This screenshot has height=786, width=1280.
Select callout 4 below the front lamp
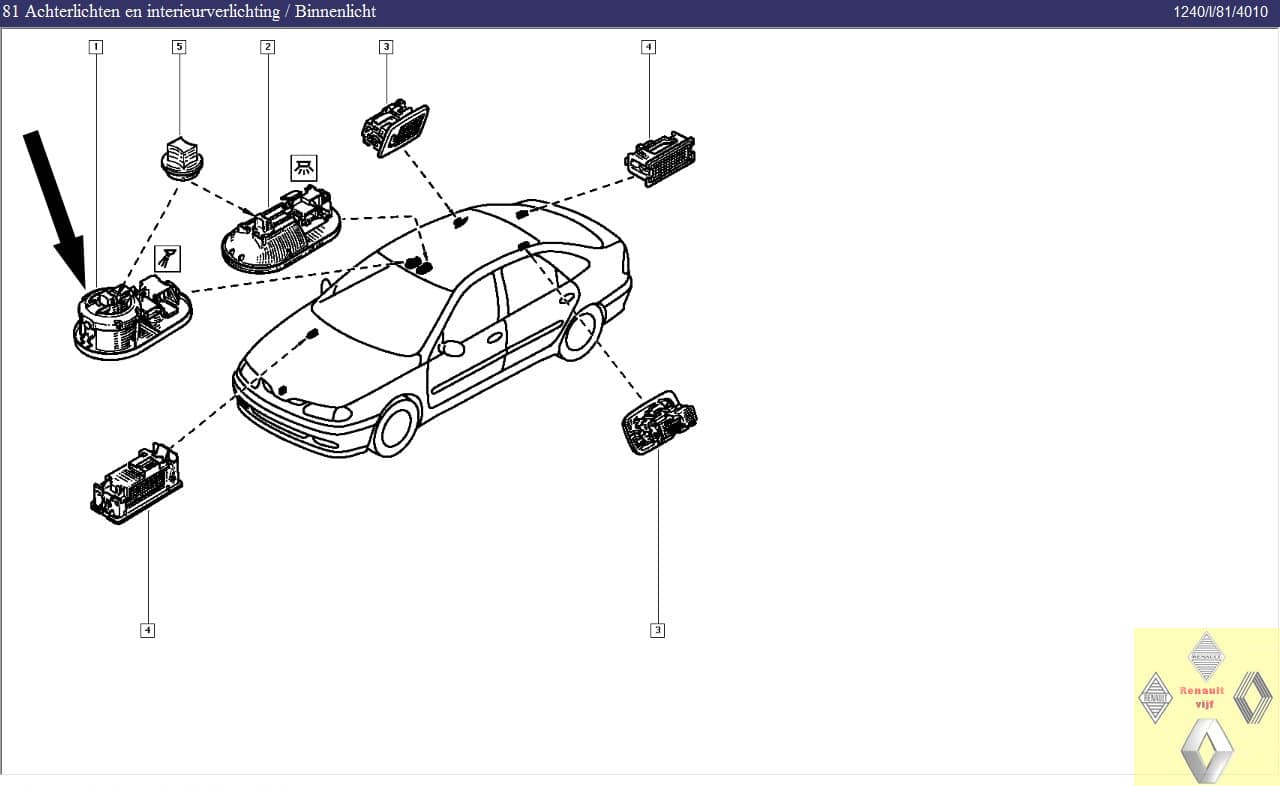tap(147, 630)
